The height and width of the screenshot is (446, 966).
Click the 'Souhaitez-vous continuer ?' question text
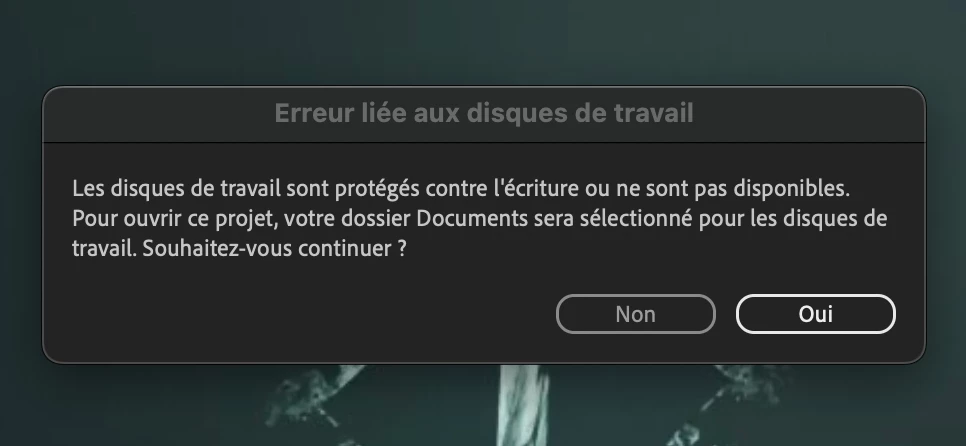275,249
